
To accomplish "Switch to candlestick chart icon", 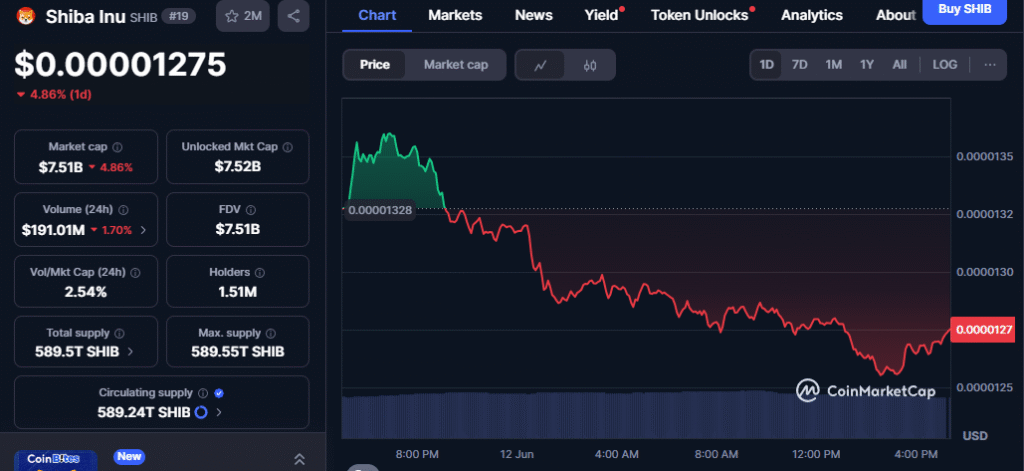I will 590,65.
